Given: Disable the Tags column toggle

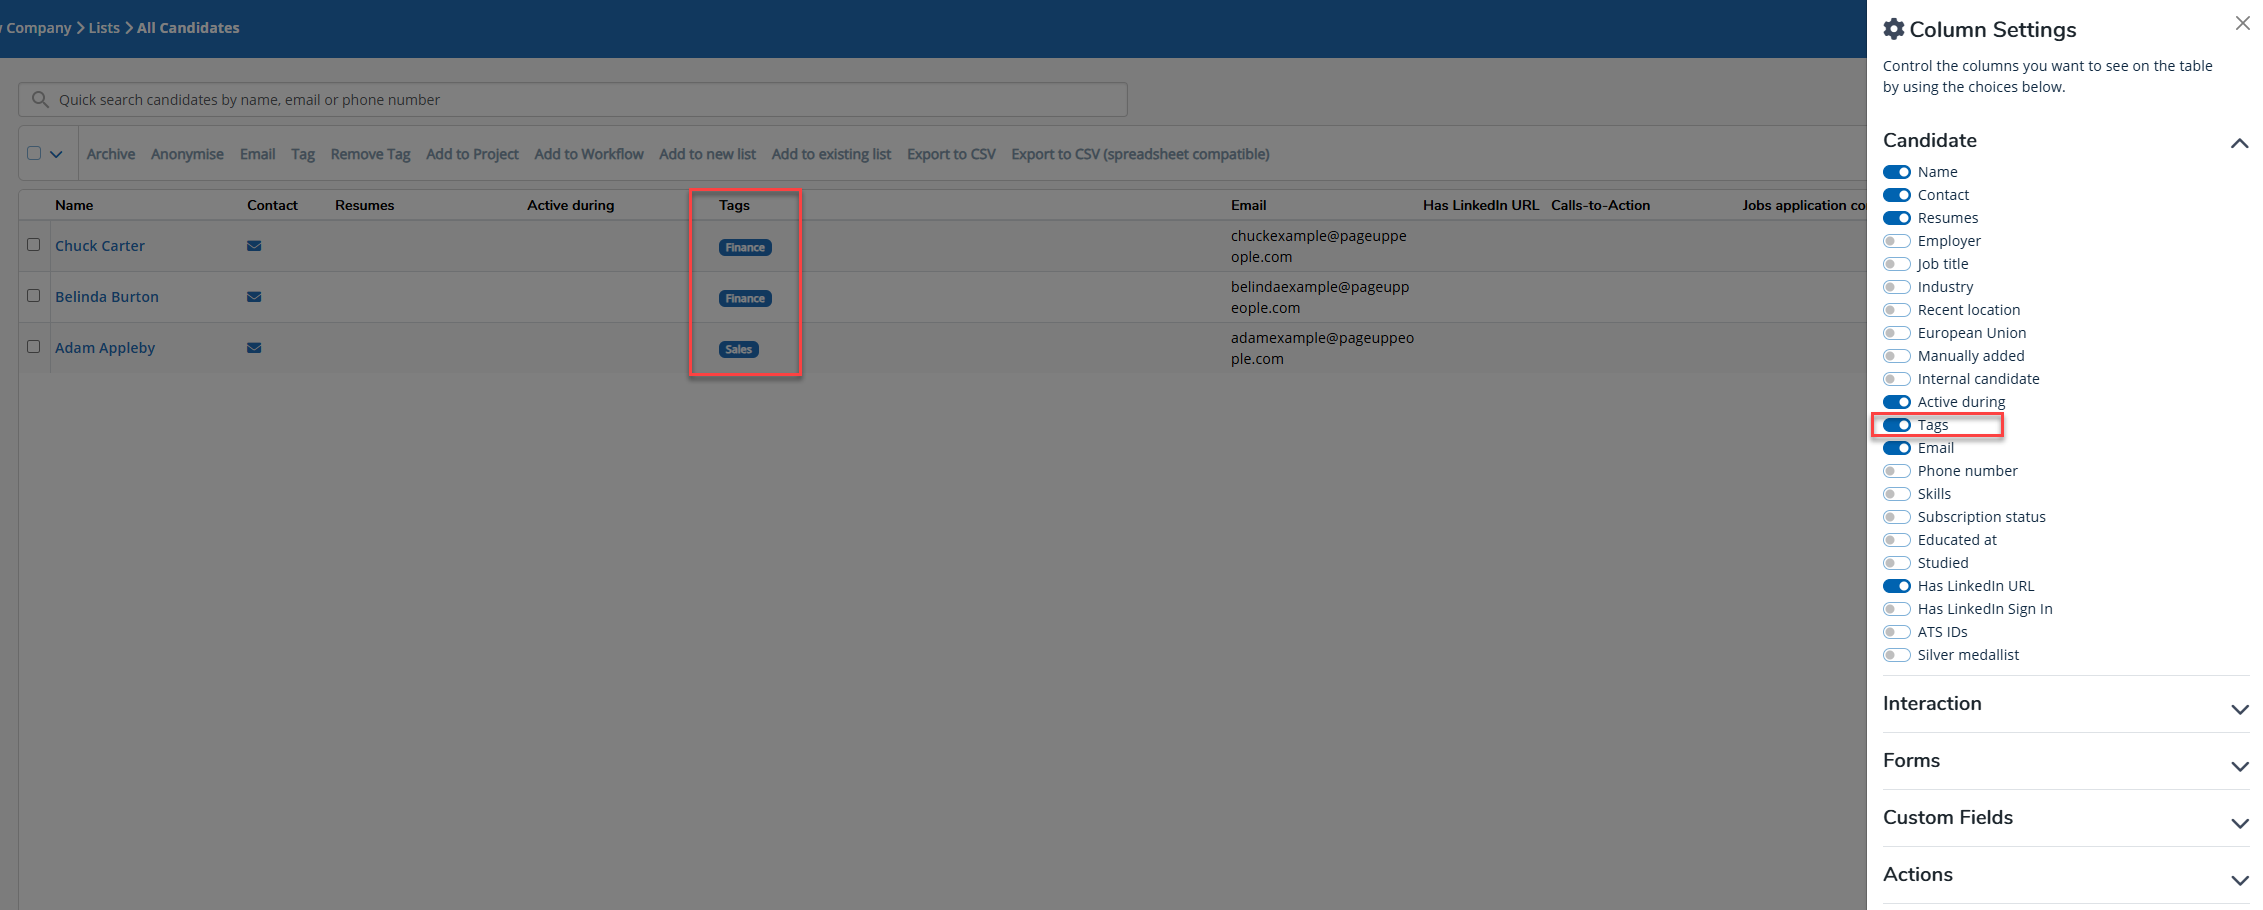Looking at the screenshot, I should point(1896,425).
